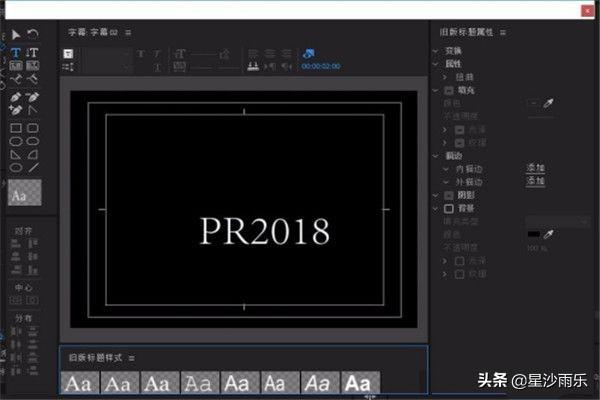
Task: Apply the italic Aa title style
Action: (x=320, y=382)
